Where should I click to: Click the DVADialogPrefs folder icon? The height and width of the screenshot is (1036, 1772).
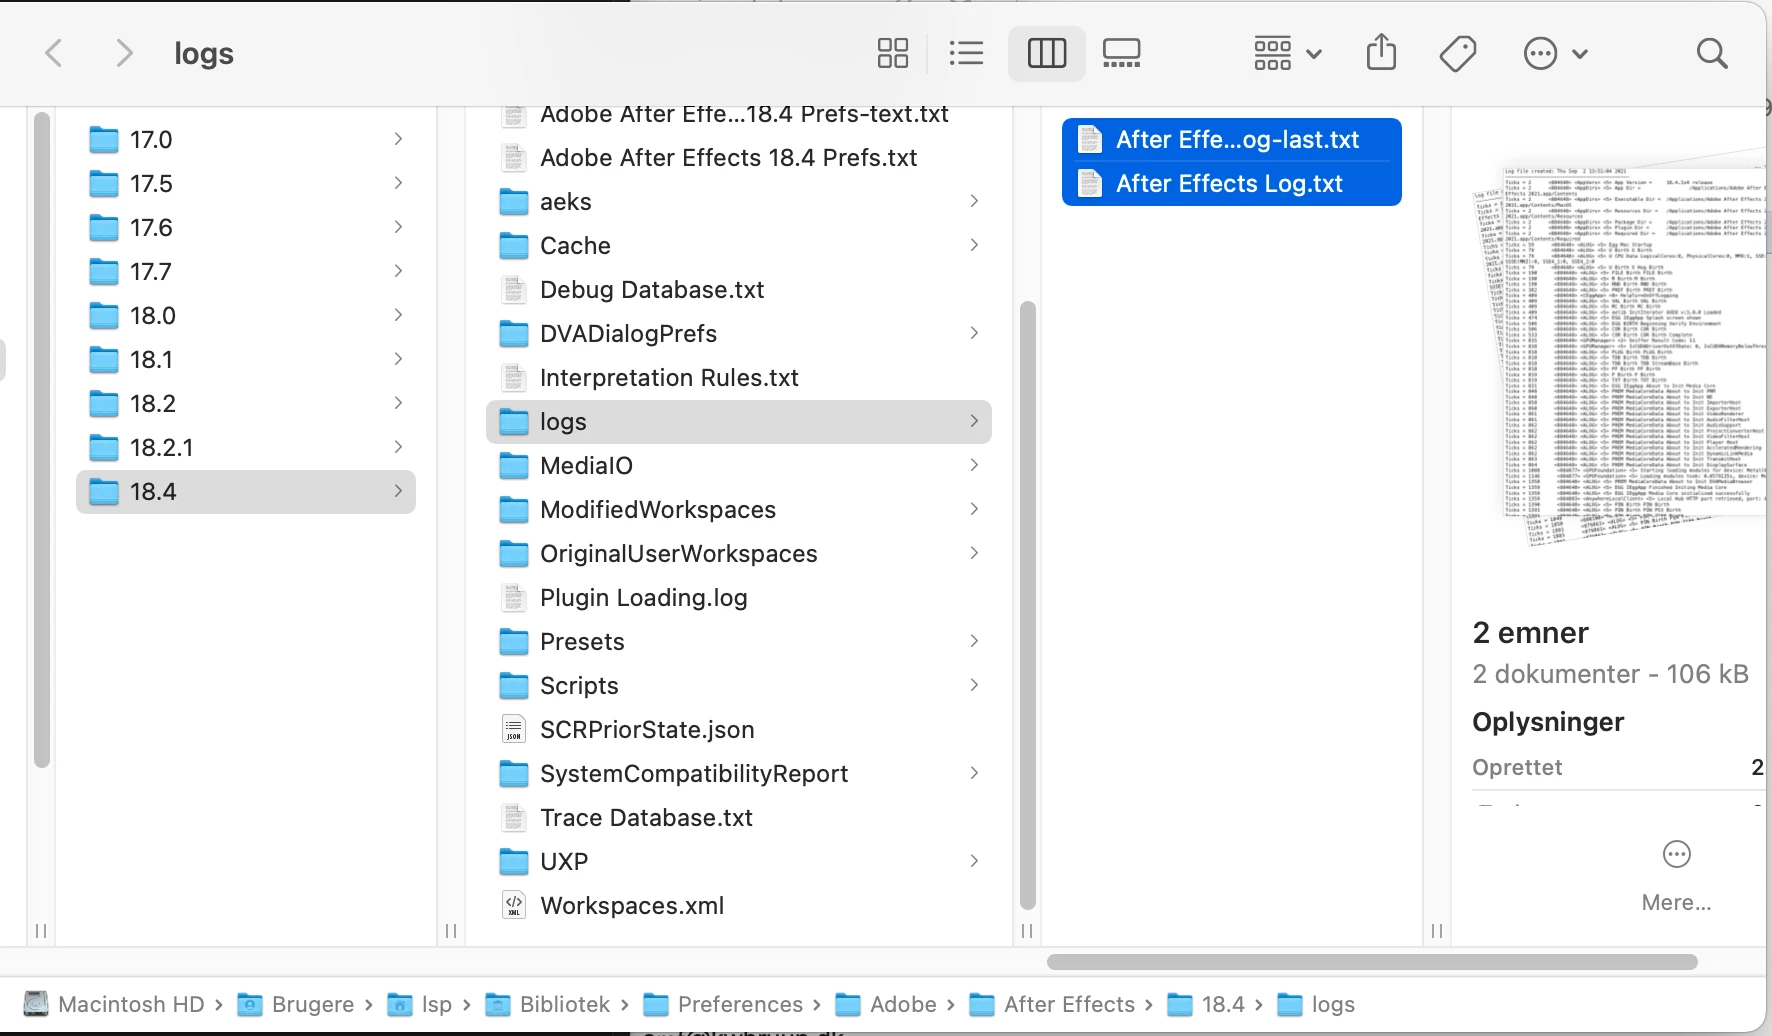[x=514, y=334]
